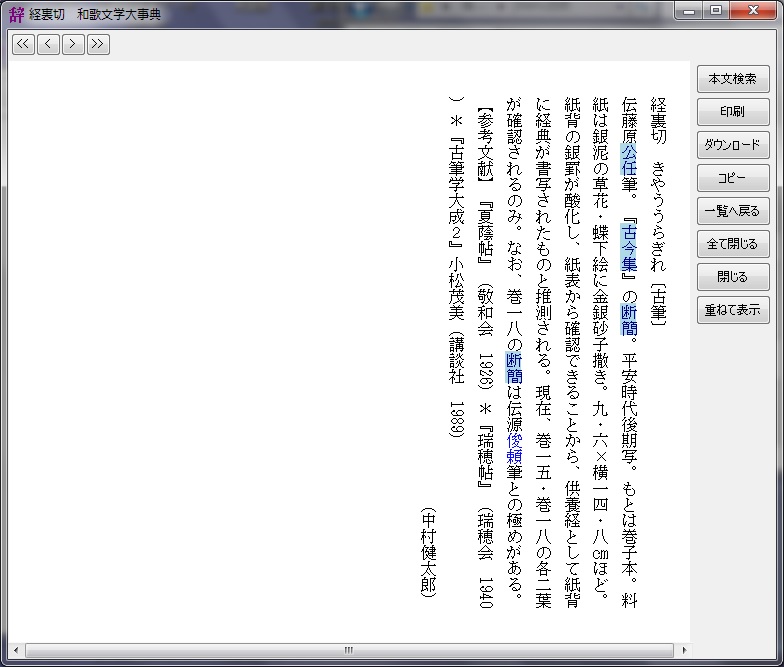Click the 辞 application icon in title bar
Screen dimensions: 784x667
[x=16, y=14]
